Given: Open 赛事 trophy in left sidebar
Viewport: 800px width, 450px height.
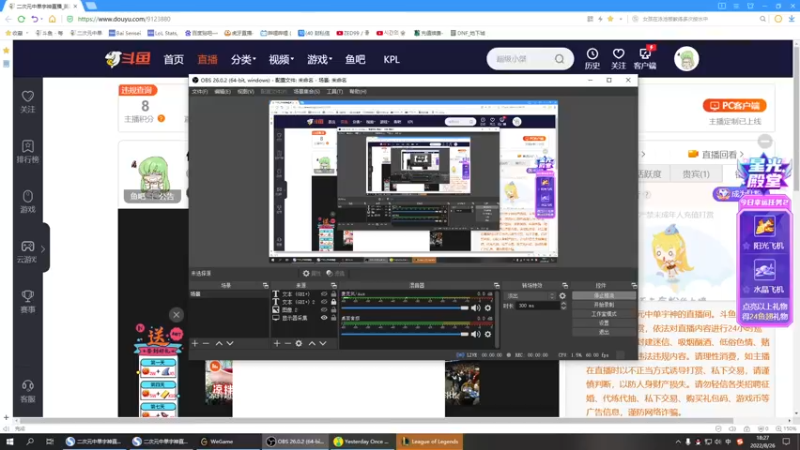Looking at the screenshot, I should [28, 302].
